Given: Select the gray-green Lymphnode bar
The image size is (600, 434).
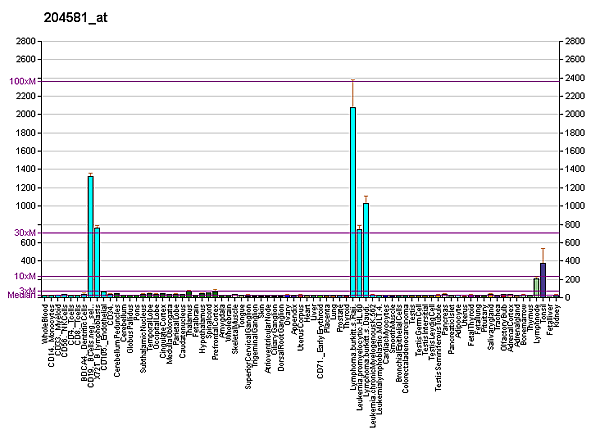Looking at the screenshot, I should (x=536, y=288).
